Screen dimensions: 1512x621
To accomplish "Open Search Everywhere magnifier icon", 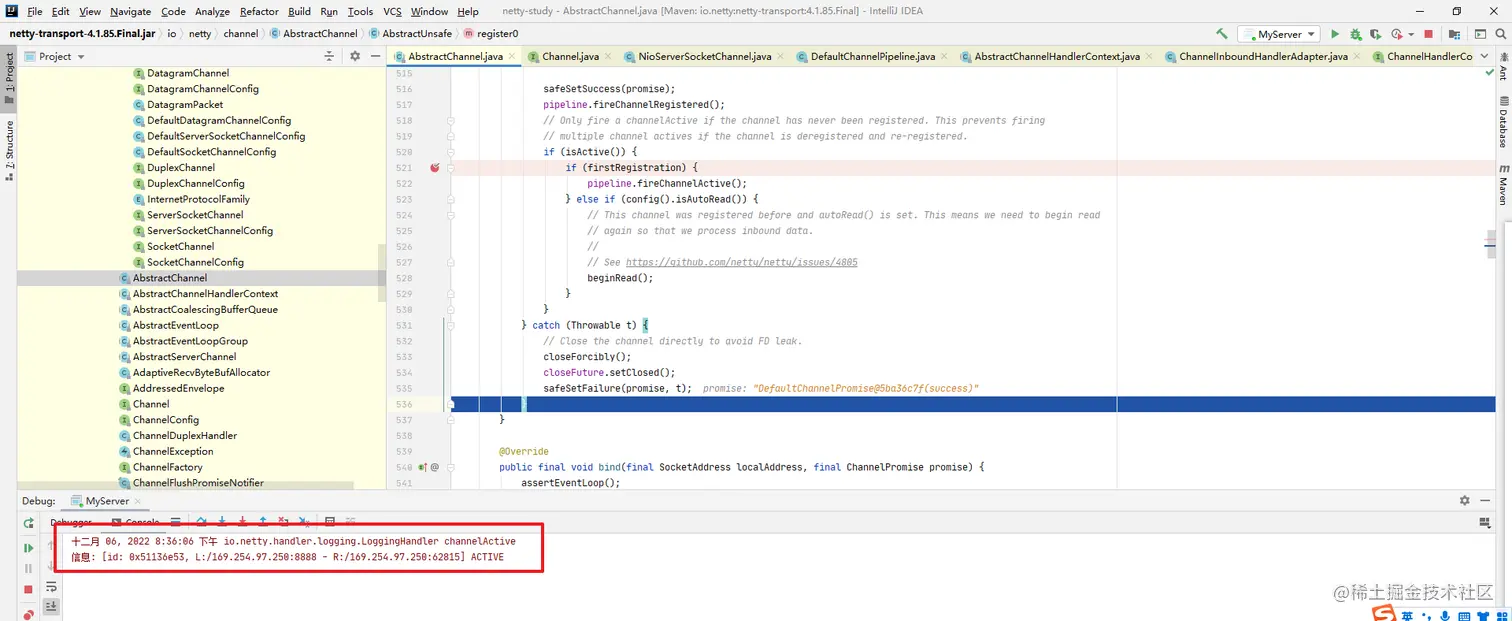I will pos(1500,34).
